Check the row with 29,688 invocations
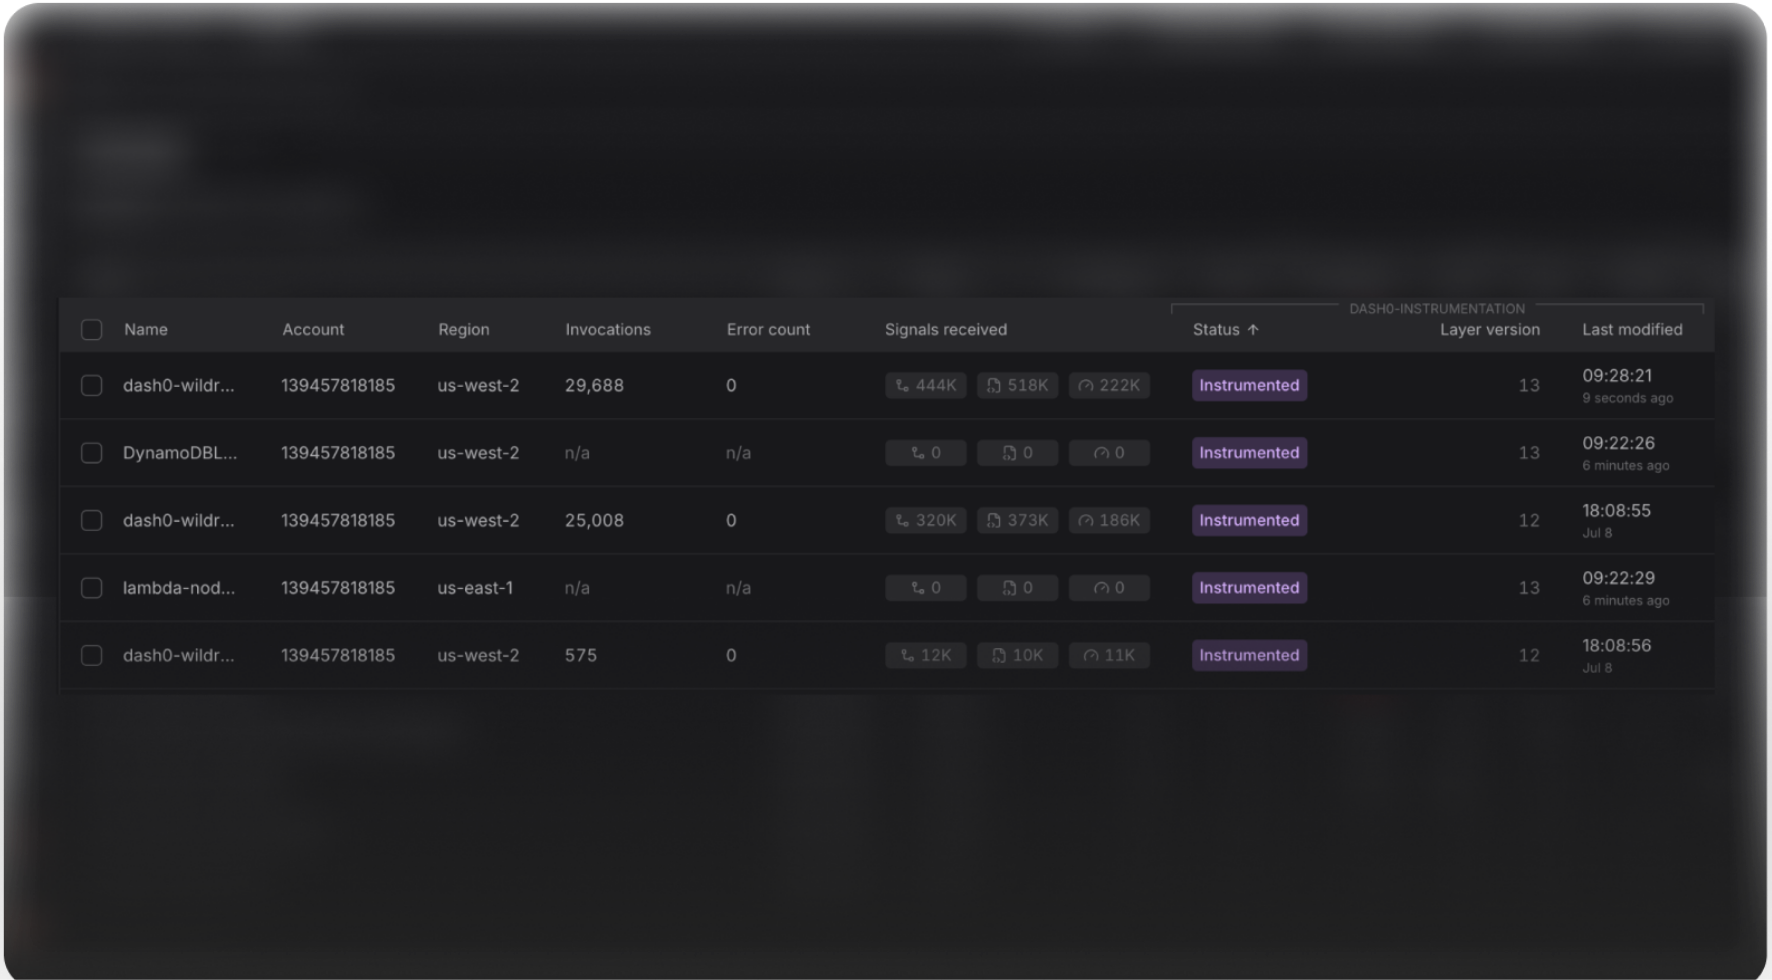 [x=91, y=386]
